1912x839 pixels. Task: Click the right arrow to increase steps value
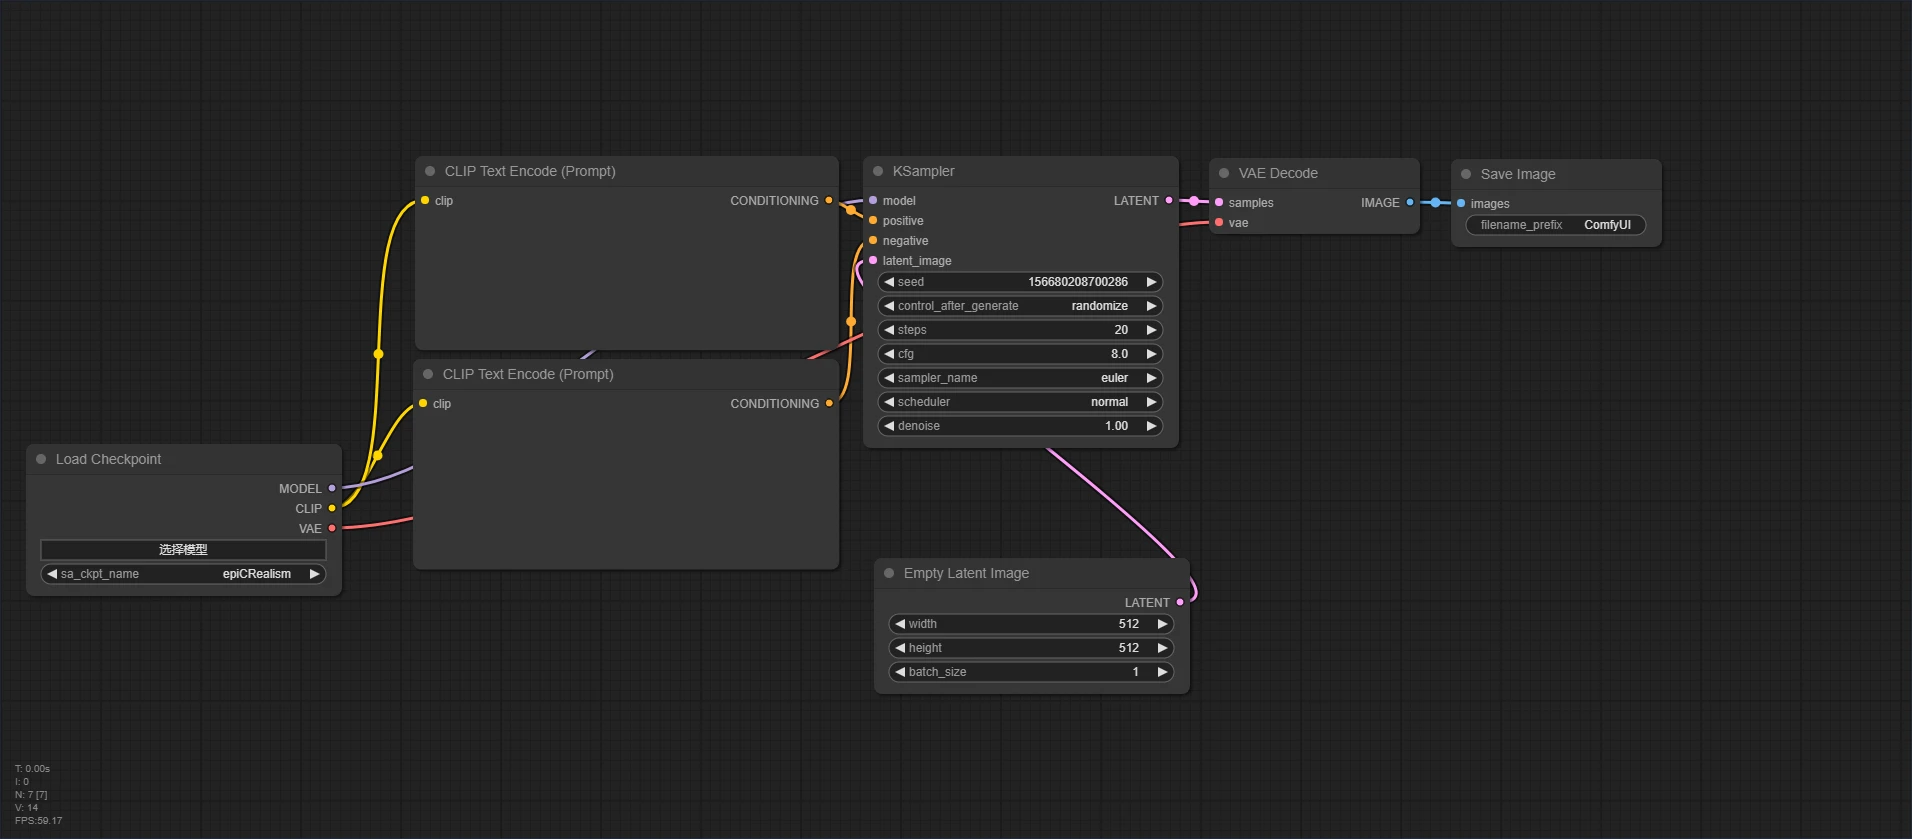tap(1151, 330)
